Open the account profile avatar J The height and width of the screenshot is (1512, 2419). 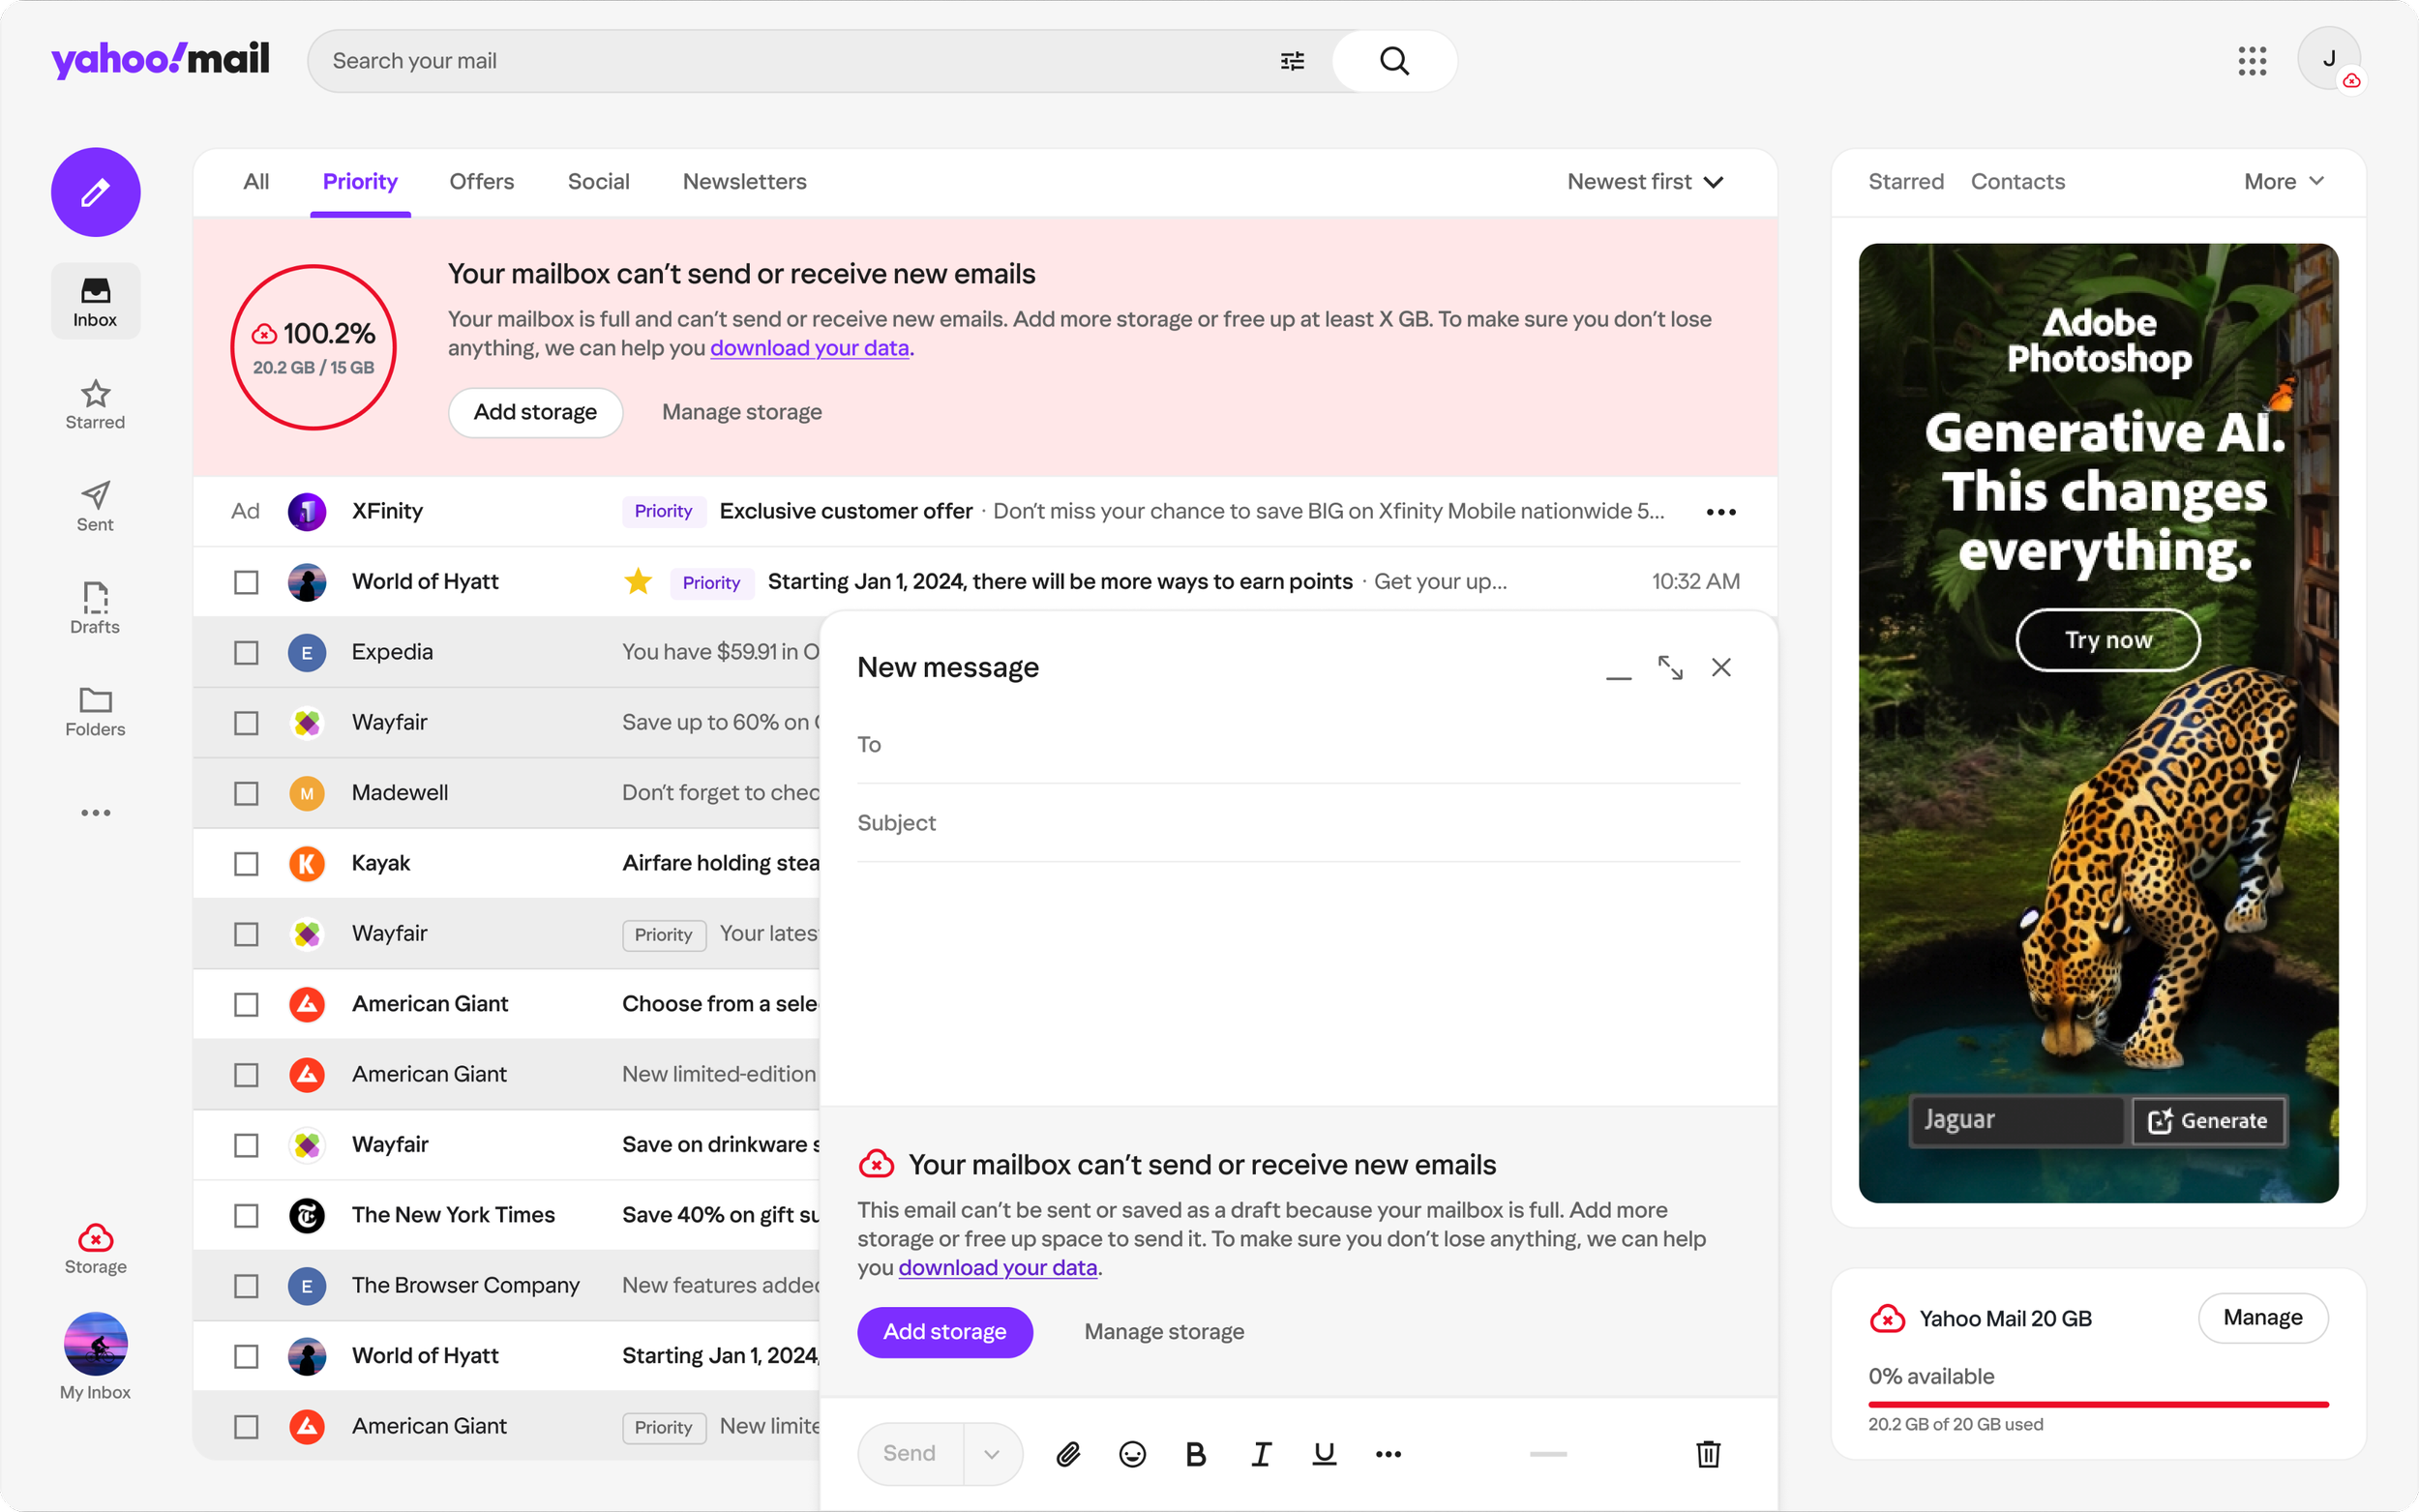(2329, 59)
